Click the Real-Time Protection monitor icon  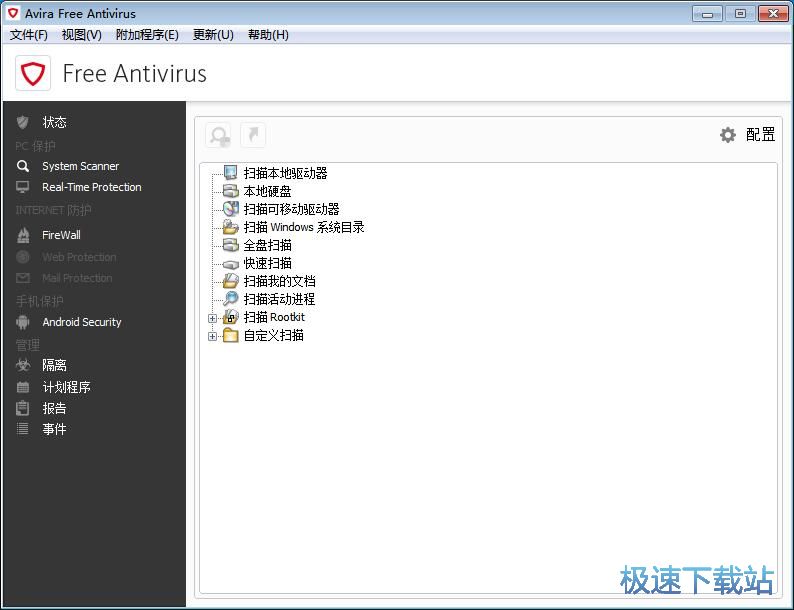pos(23,187)
